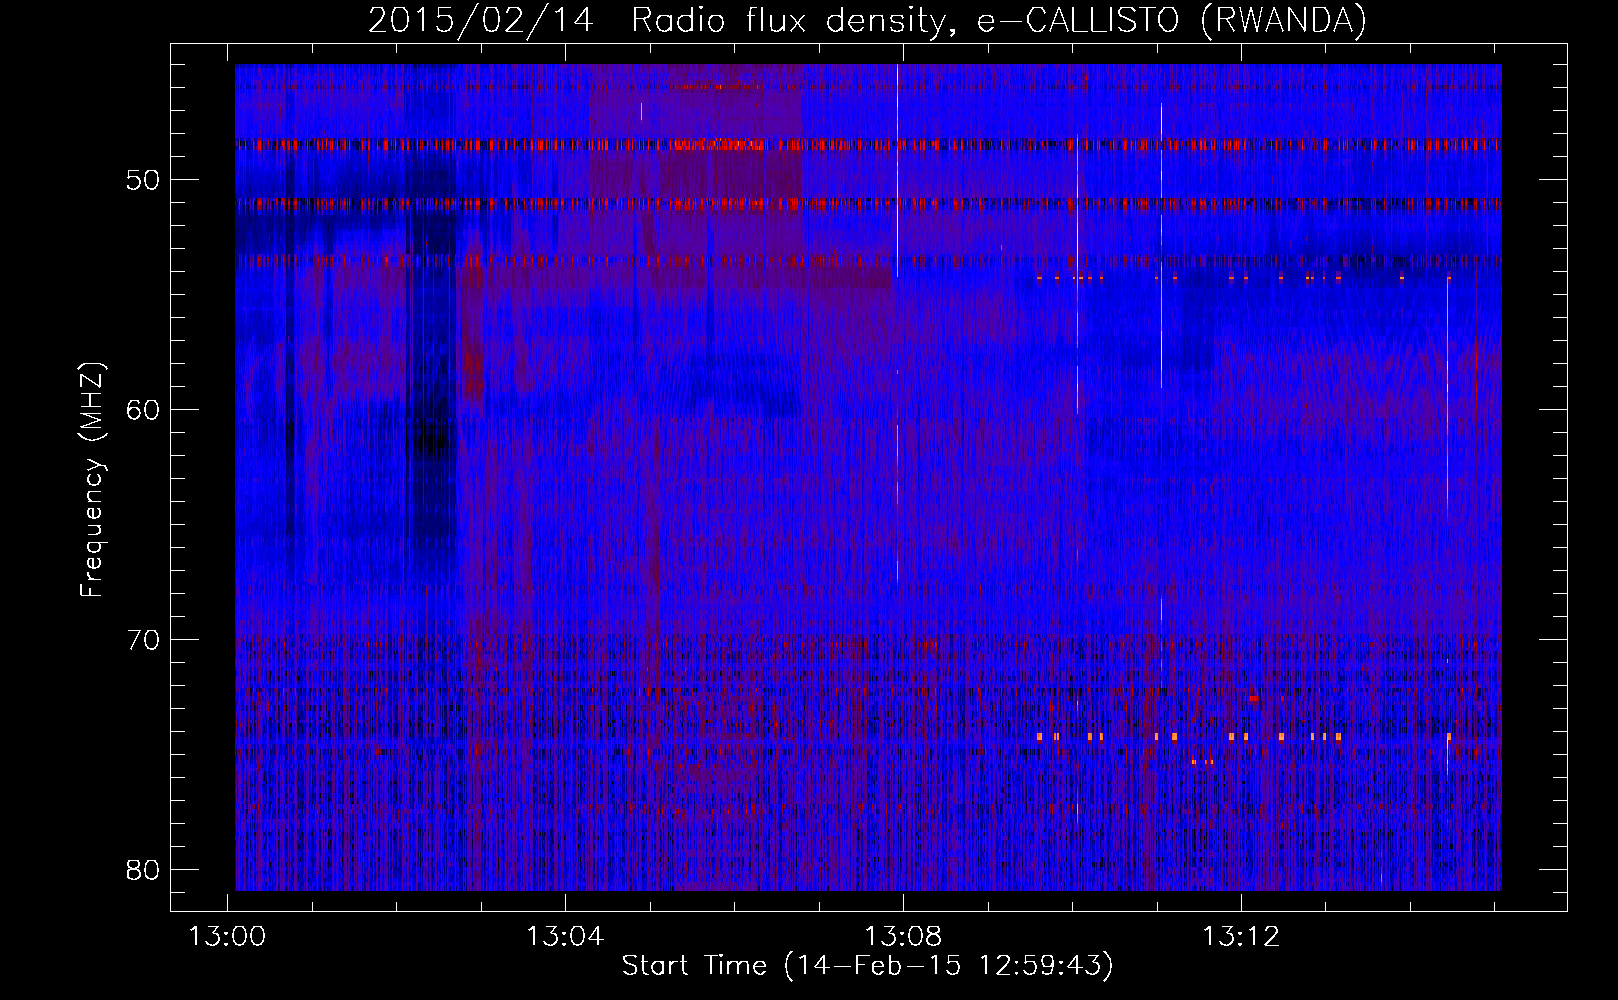This screenshot has height=1000, width=1618.
Task: Click the 13:00 time tick label
Action: [x=228, y=937]
